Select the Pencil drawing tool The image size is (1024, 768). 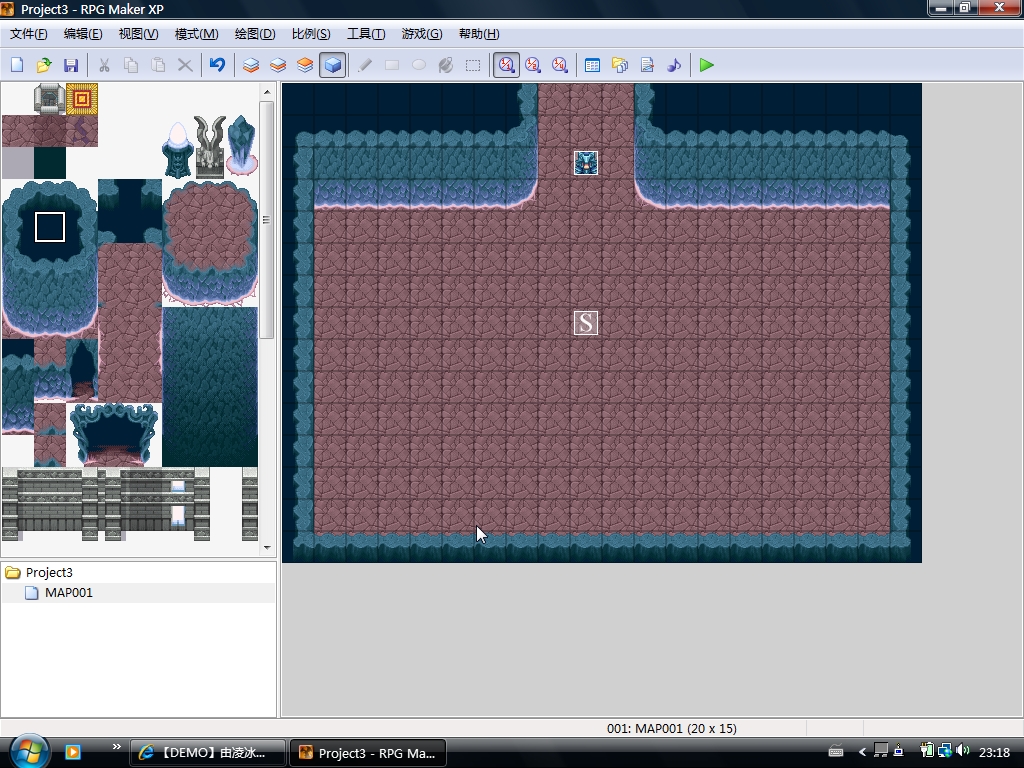click(365, 65)
